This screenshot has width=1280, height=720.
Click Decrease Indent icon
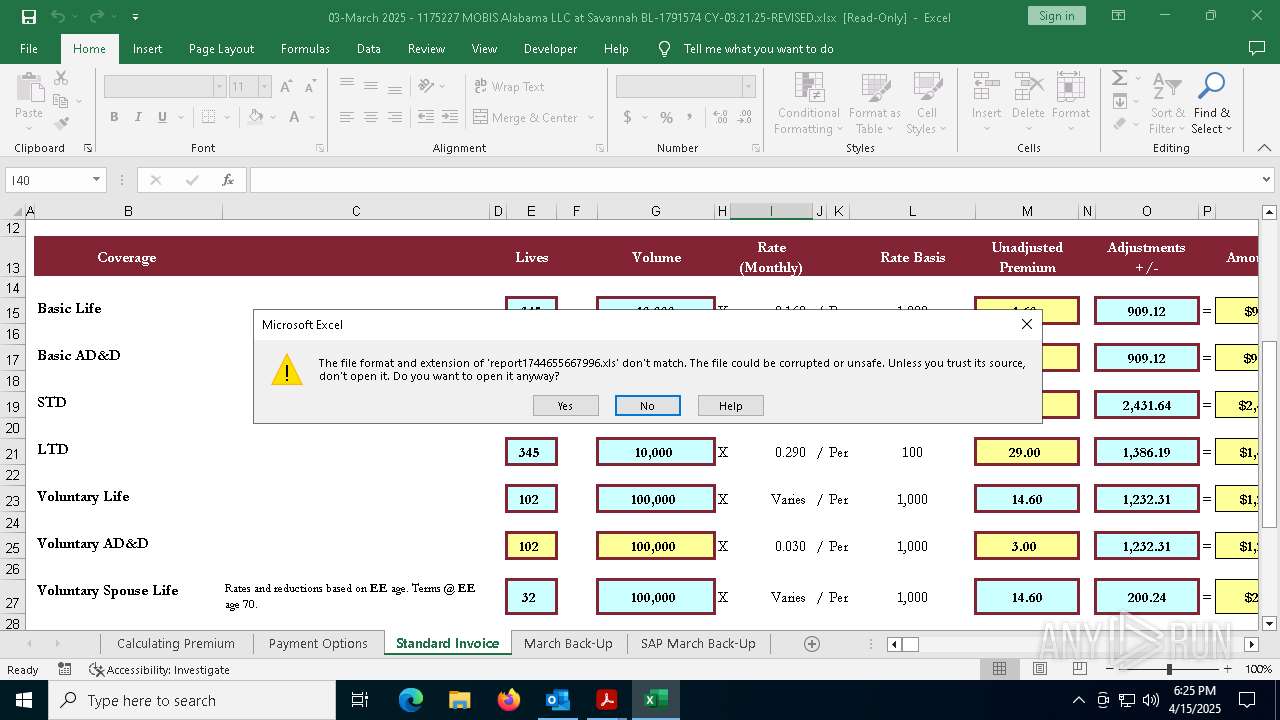[425, 117]
